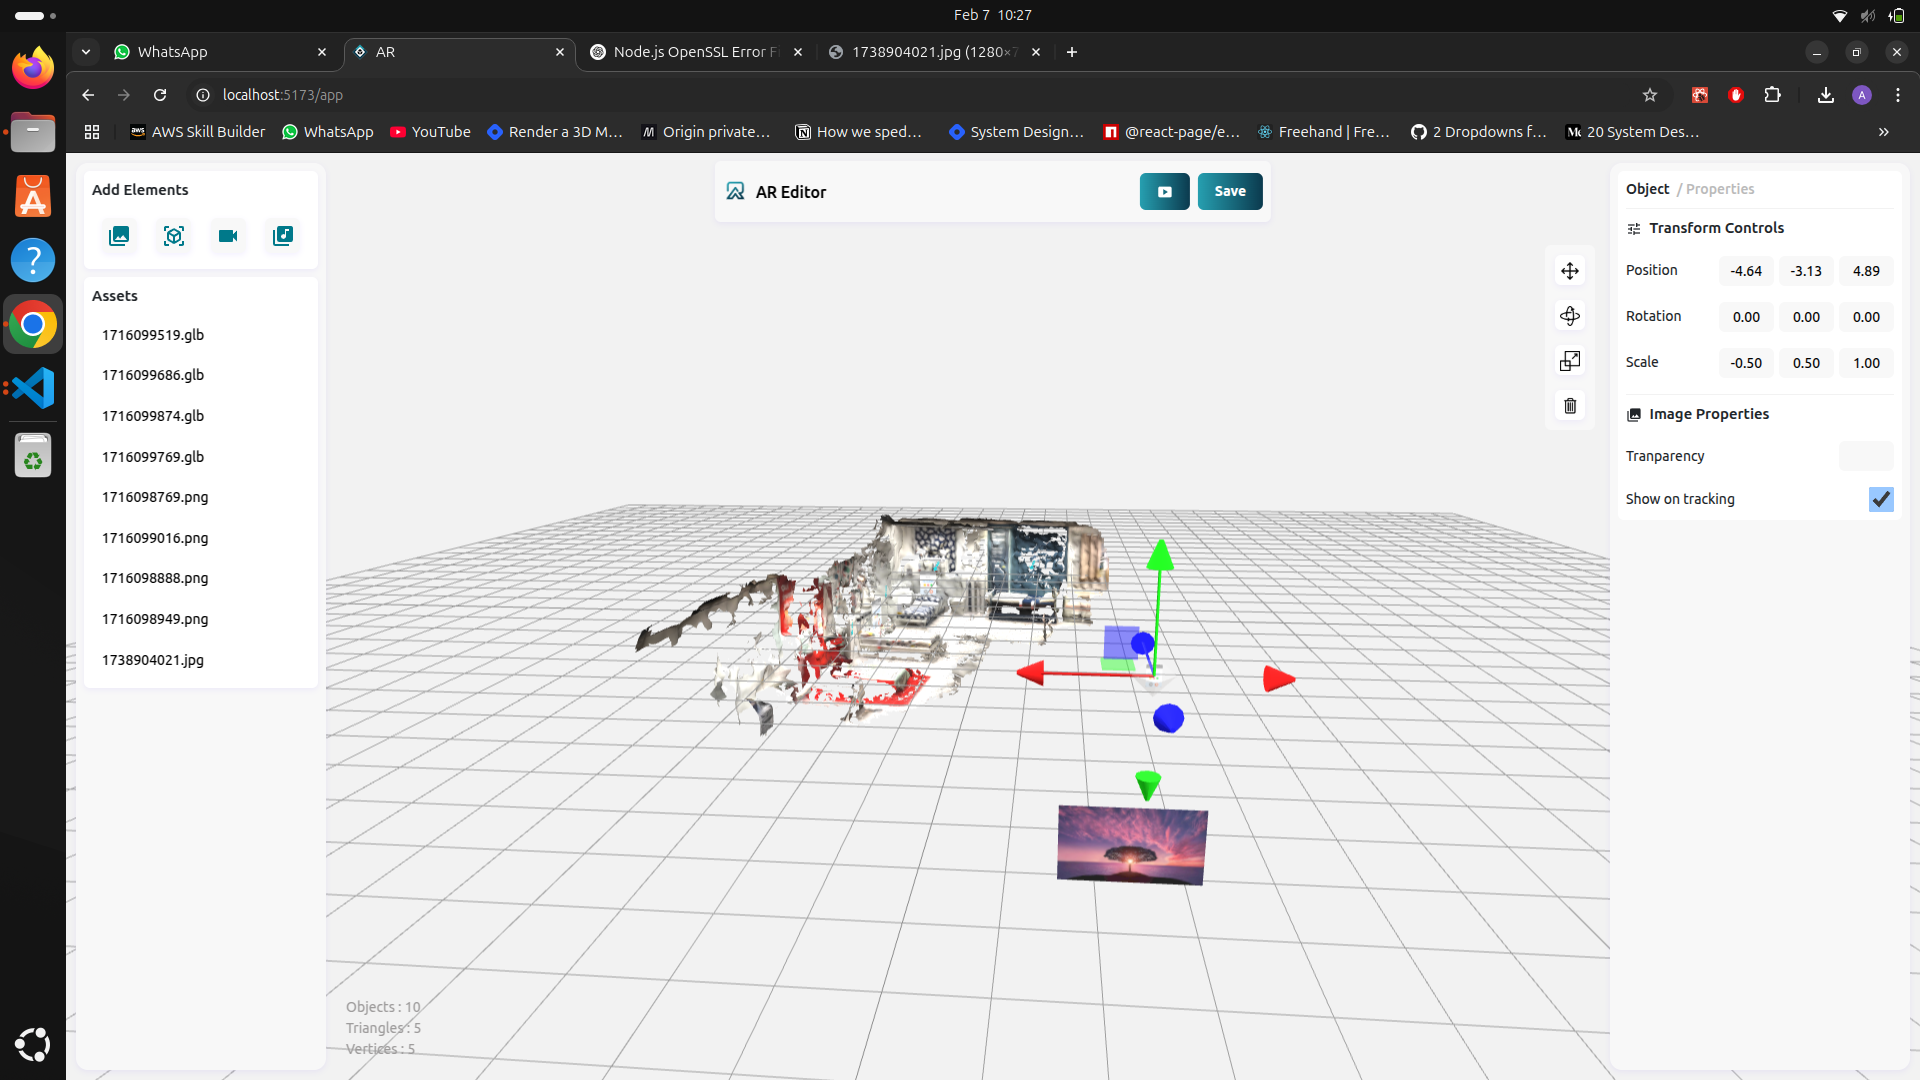The image size is (1920, 1080).
Task: Open the browser tab search dropdown
Action: pos(86,52)
